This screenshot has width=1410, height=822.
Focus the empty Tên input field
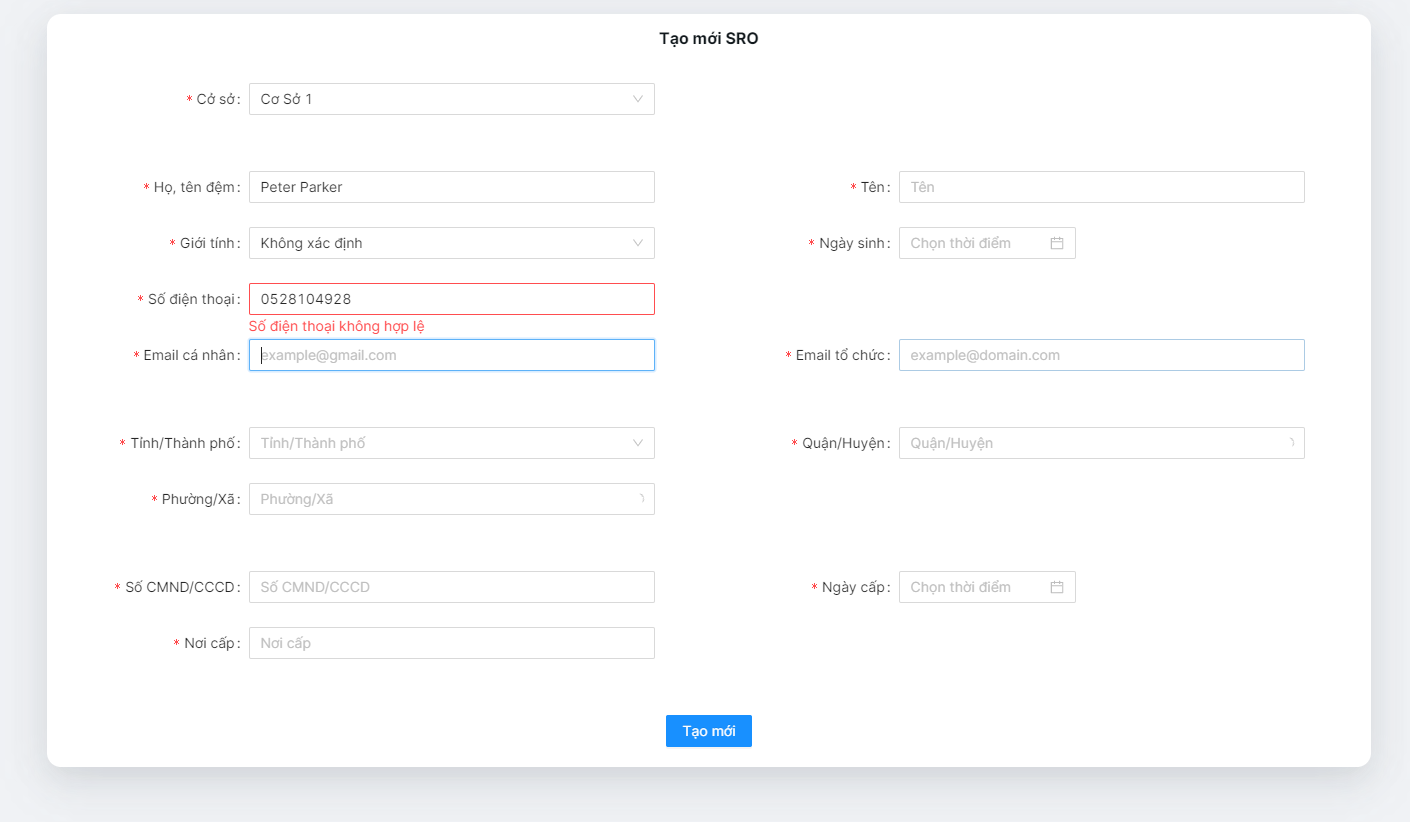pyautogui.click(x=1100, y=187)
